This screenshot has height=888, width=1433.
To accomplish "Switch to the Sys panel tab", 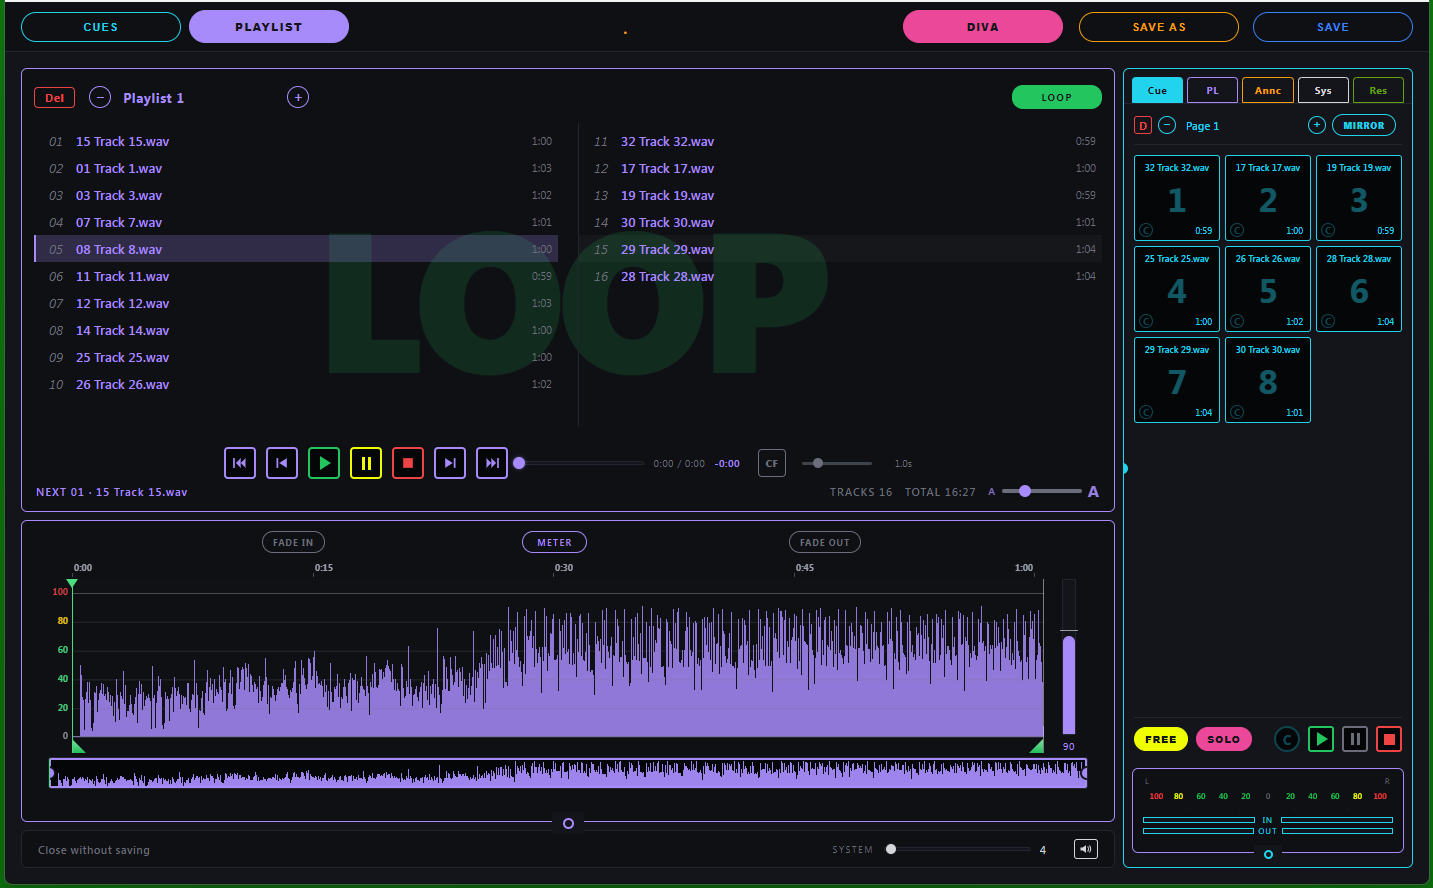I will [1323, 90].
